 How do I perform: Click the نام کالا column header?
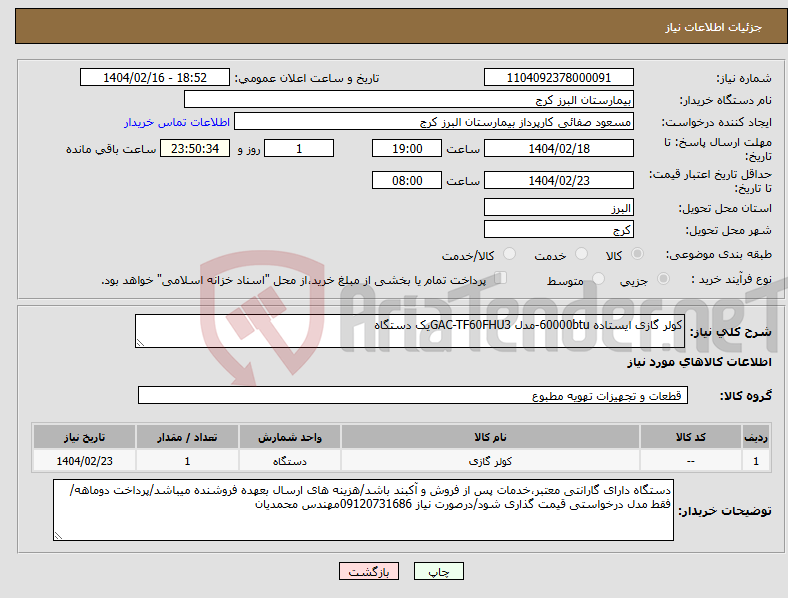(490, 437)
